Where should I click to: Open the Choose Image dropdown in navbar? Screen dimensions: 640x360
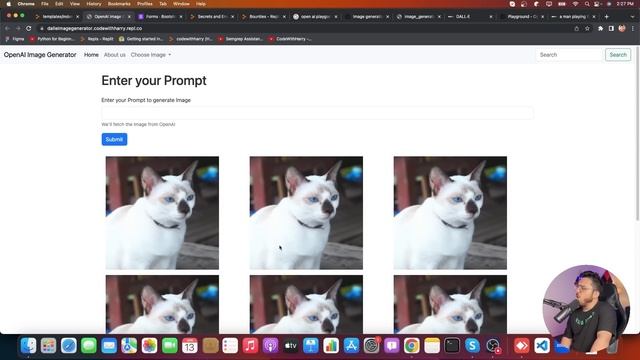pyautogui.click(x=151, y=55)
